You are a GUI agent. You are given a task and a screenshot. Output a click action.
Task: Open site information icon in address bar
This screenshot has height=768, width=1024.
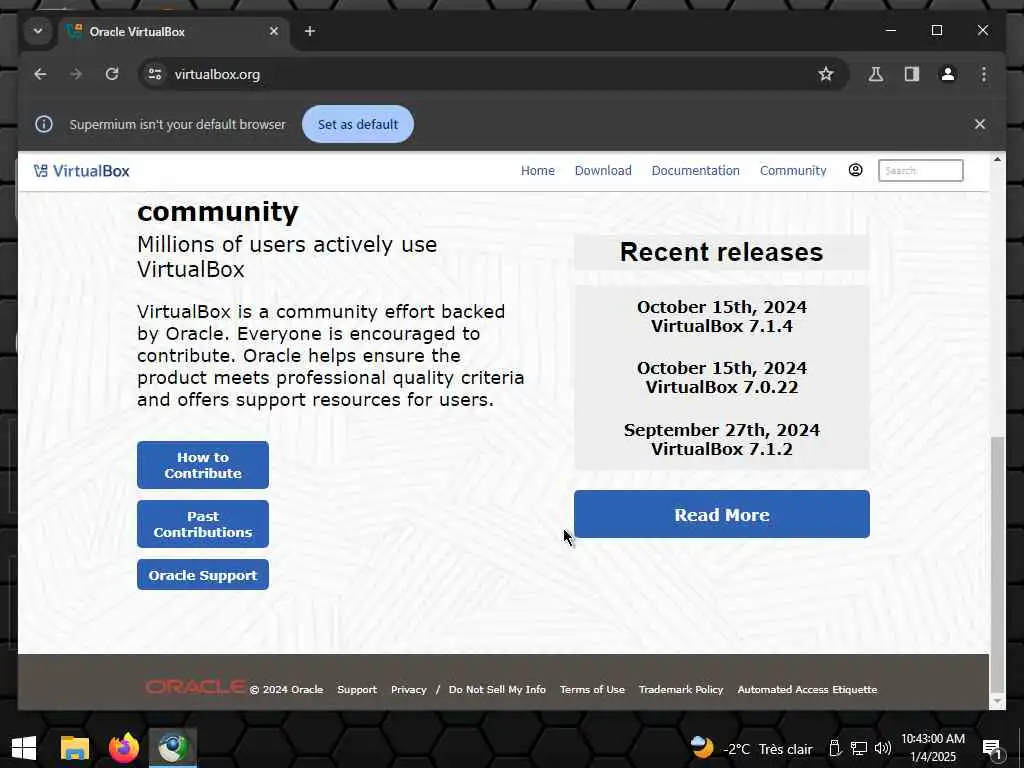tap(155, 74)
